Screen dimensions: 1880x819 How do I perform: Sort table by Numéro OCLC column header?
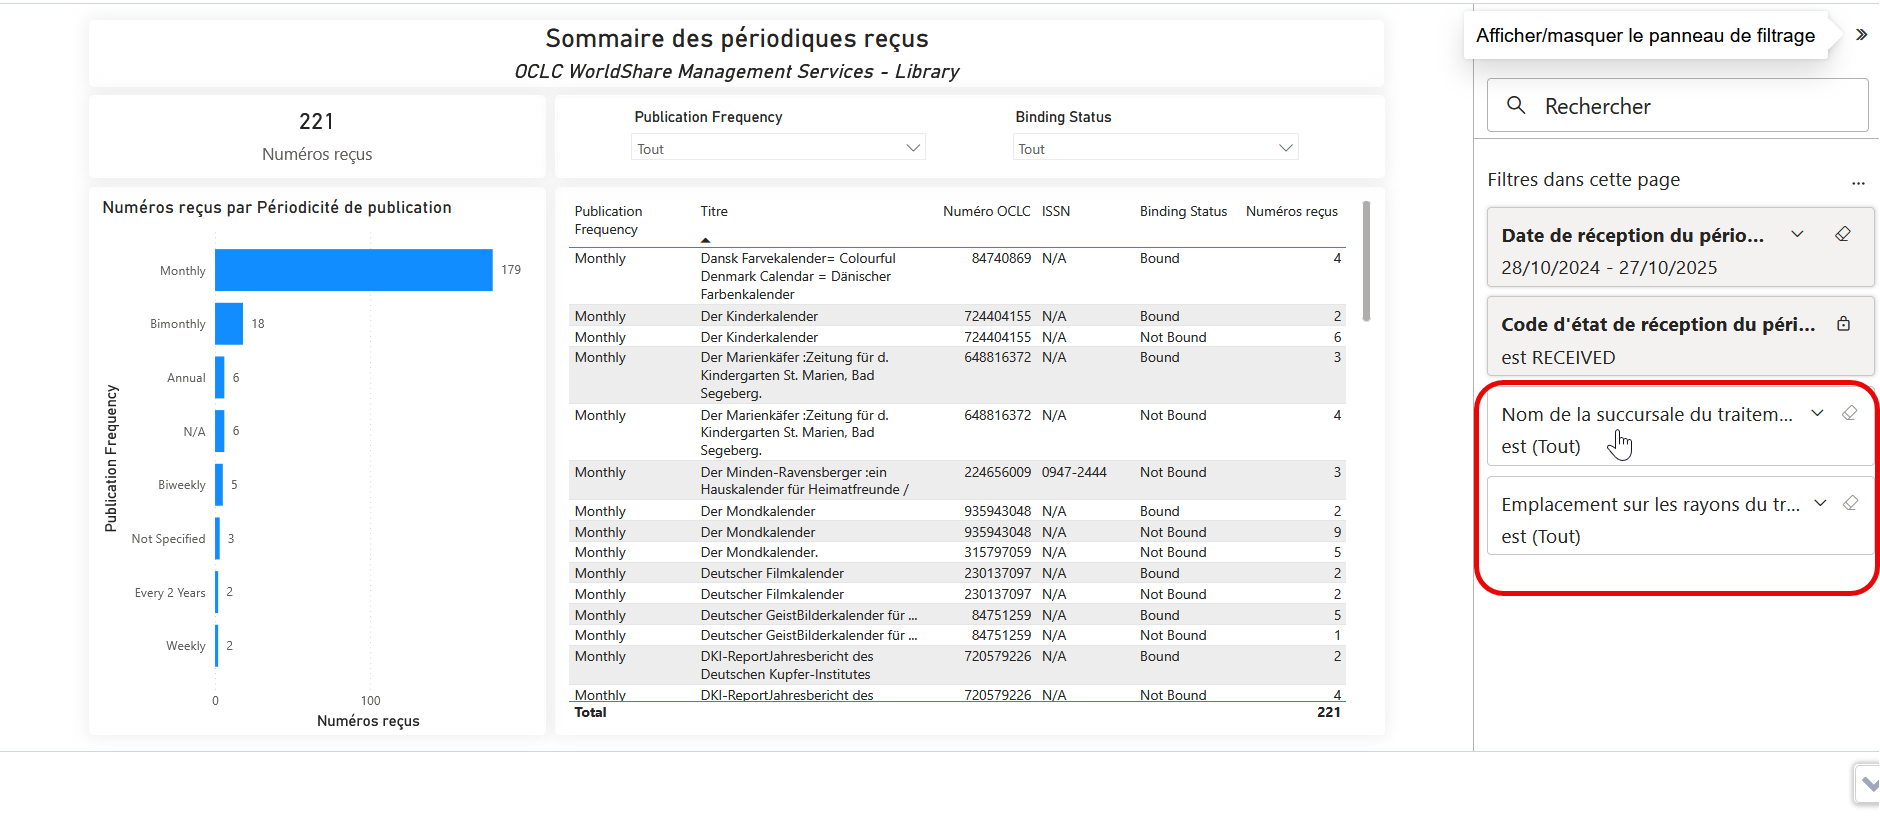(986, 211)
